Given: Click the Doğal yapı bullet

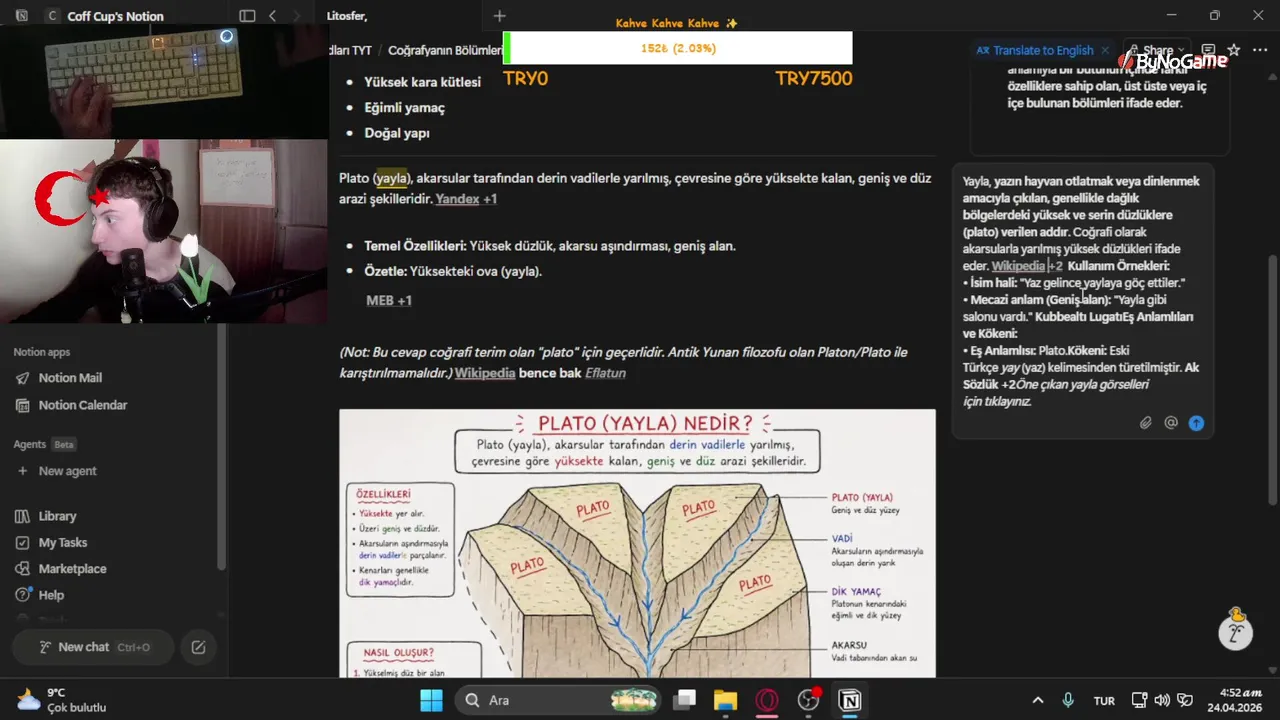Looking at the screenshot, I should tap(396, 133).
